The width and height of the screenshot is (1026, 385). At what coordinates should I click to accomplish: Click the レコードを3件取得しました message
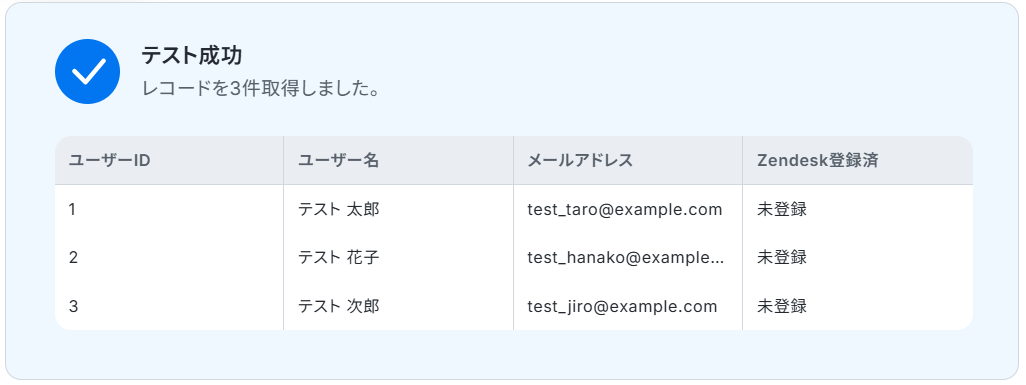tap(261, 88)
